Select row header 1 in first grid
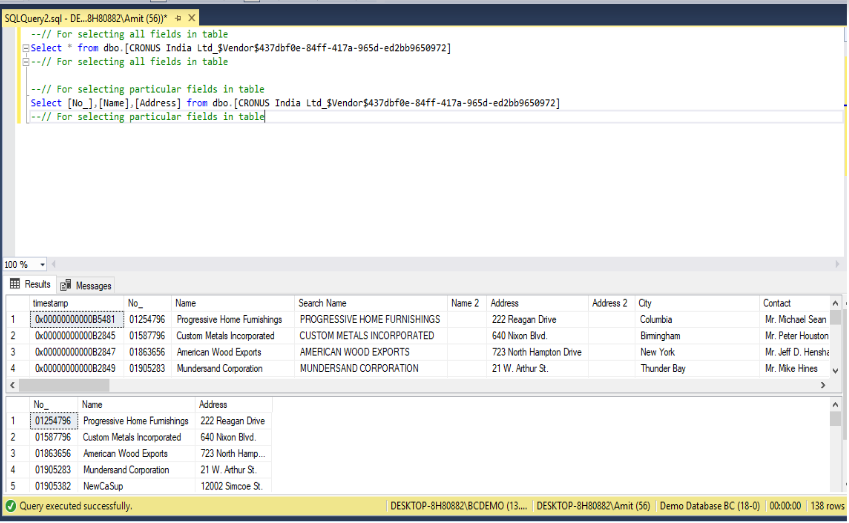849x523 pixels. pyautogui.click(x=18, y=319)
